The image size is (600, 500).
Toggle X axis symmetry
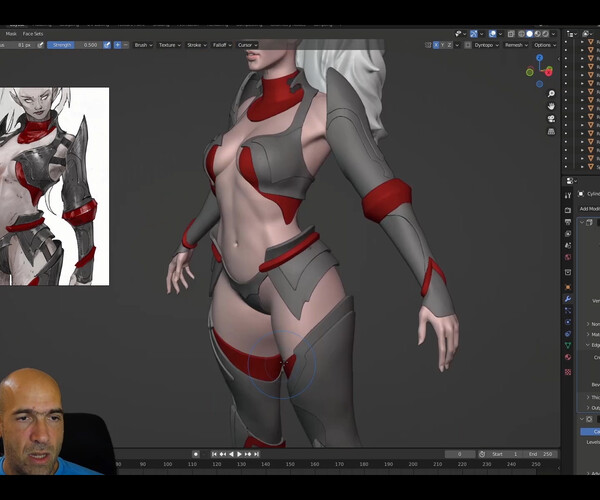pyautogui.click(x=436, y=45)
